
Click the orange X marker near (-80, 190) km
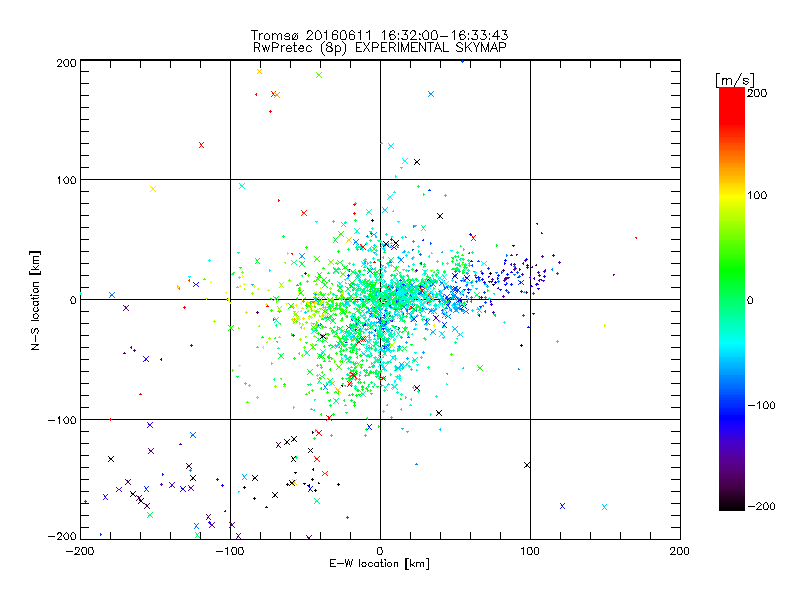pos(259,71)
